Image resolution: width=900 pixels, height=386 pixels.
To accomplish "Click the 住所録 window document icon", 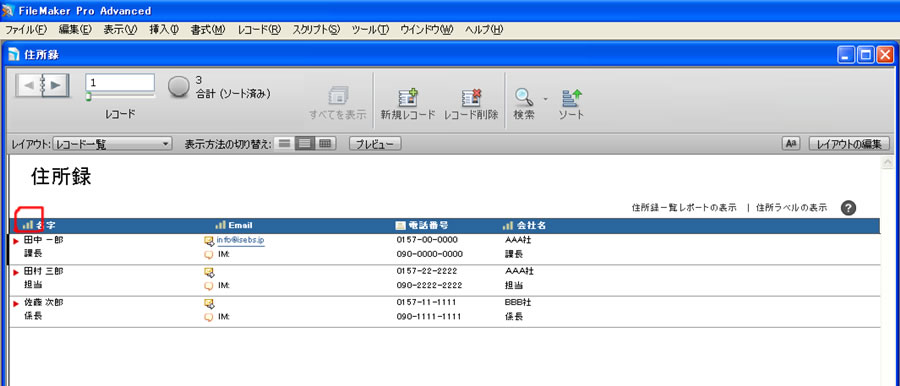I will 14,55.
